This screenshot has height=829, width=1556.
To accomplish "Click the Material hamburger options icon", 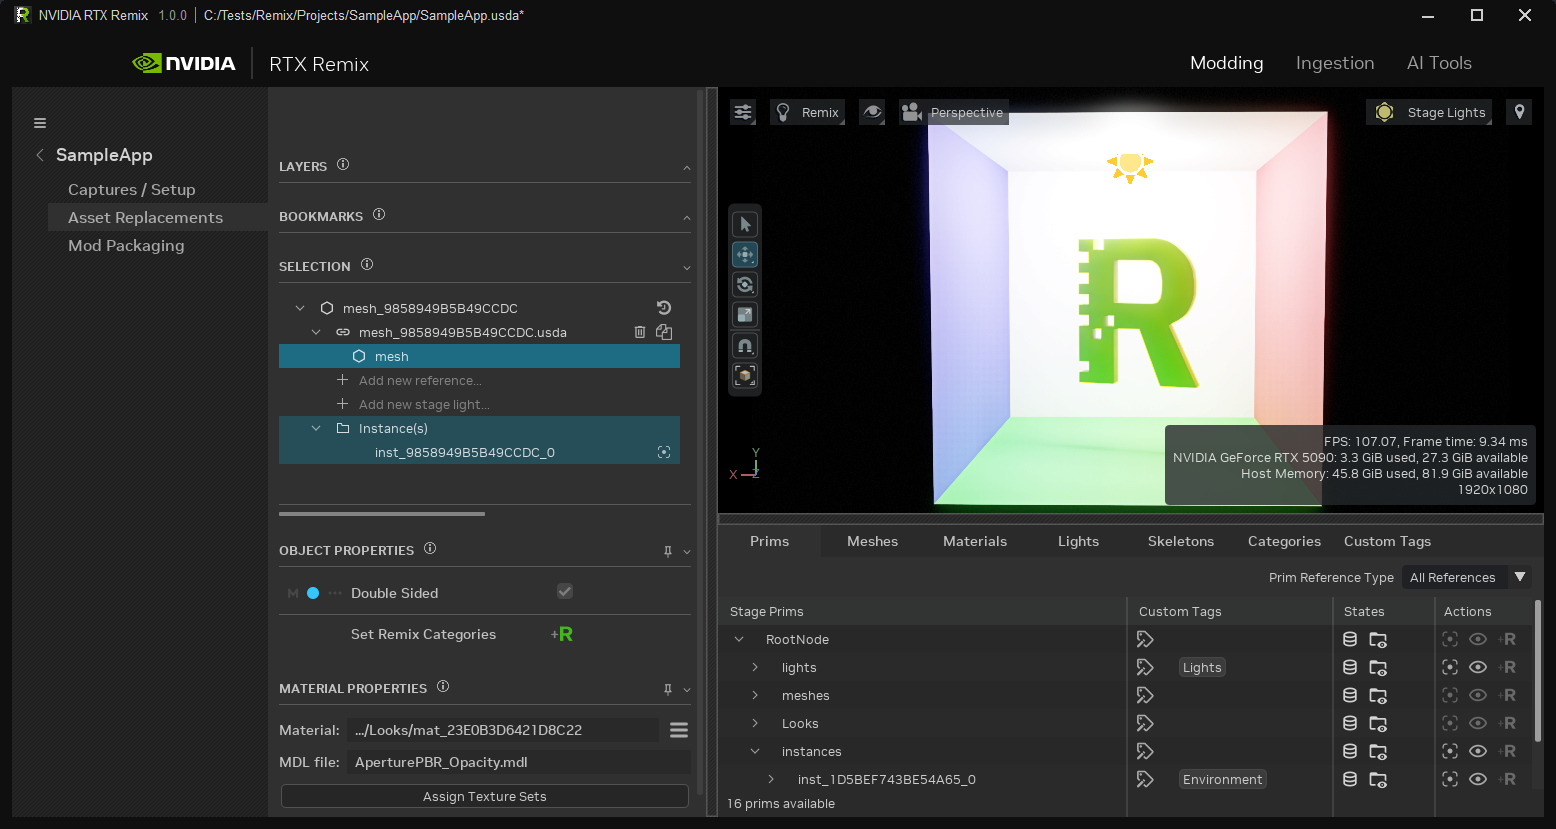I will 679,730.
